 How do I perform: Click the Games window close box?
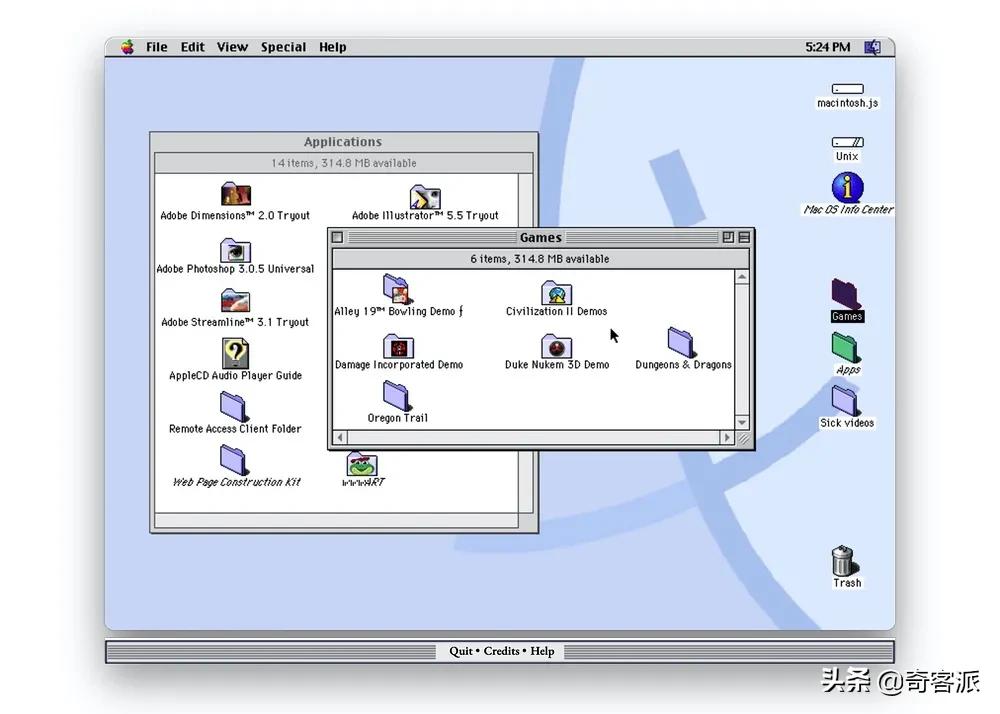pos(338,237)
